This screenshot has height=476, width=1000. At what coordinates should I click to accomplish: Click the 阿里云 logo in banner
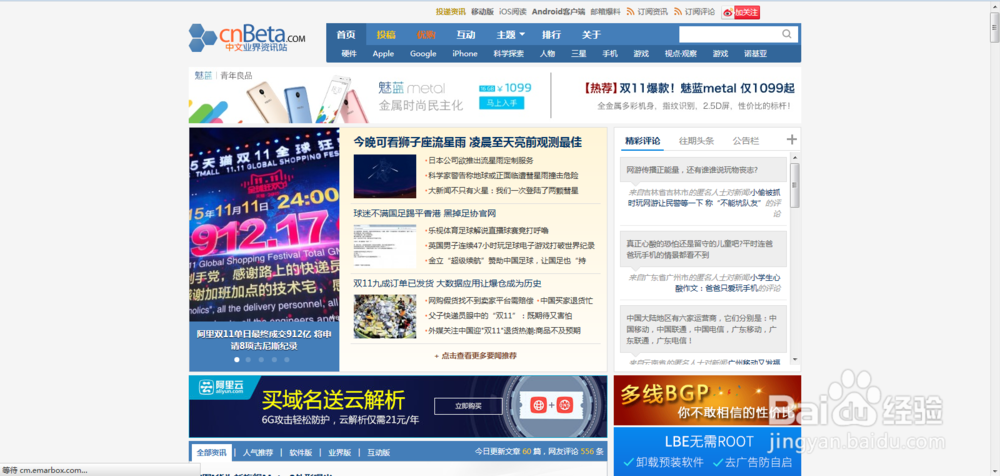pyautogui.click(x=221, y=386)
